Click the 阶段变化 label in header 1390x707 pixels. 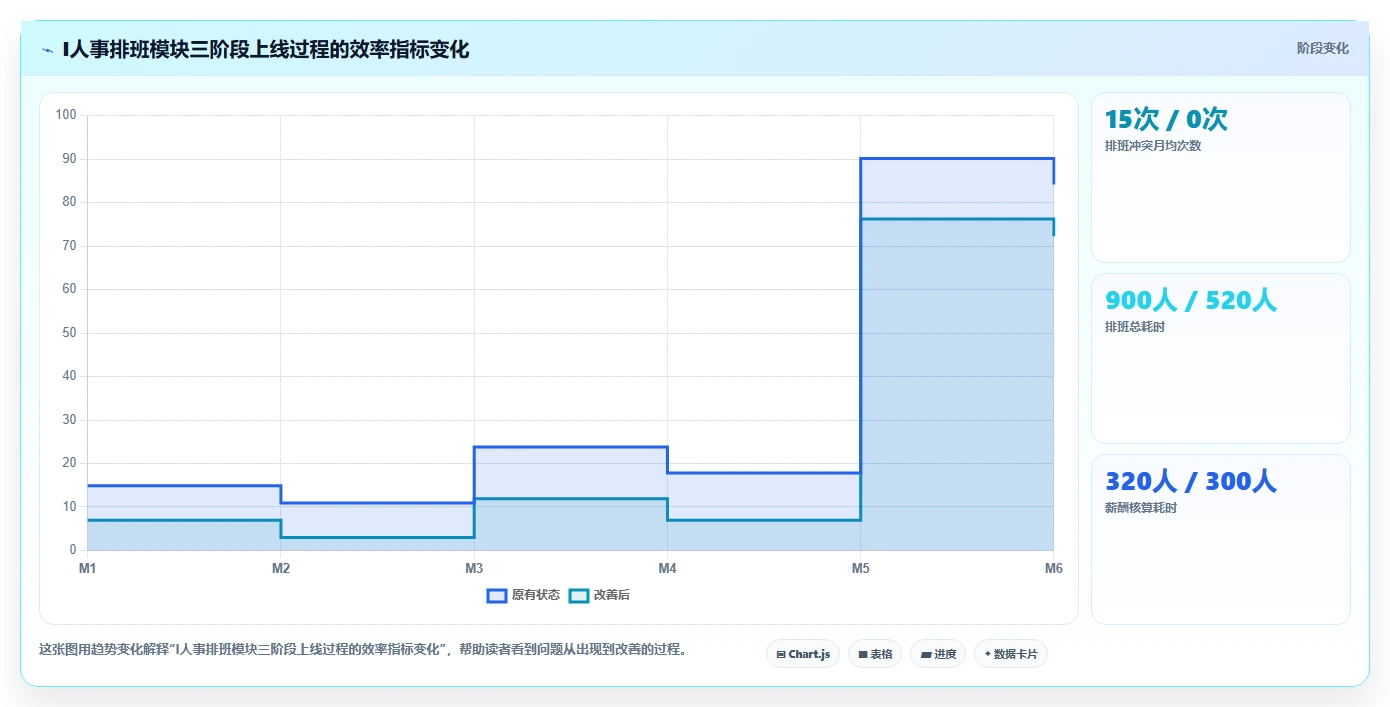click(x=1322, y=48)
